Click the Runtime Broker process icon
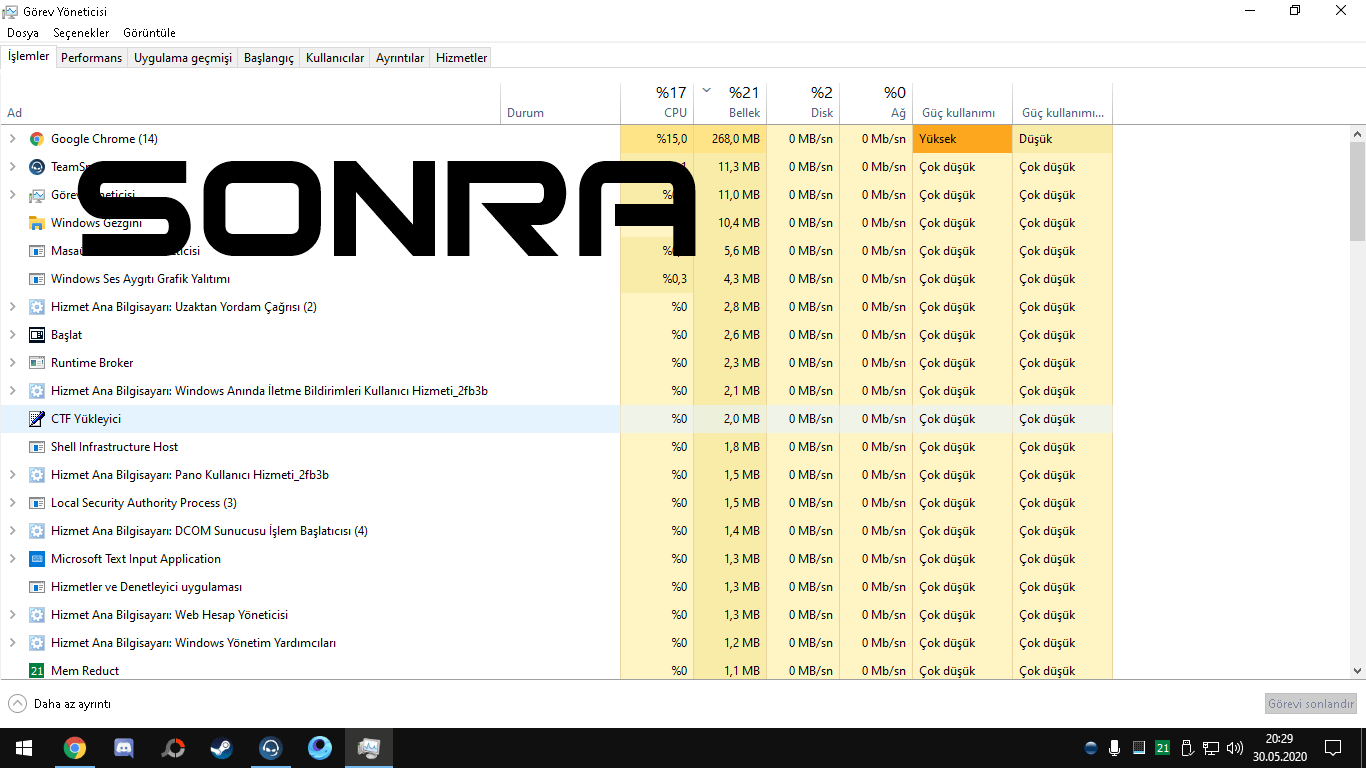Viewport: 1366px width, 768px height. point(37,363)
